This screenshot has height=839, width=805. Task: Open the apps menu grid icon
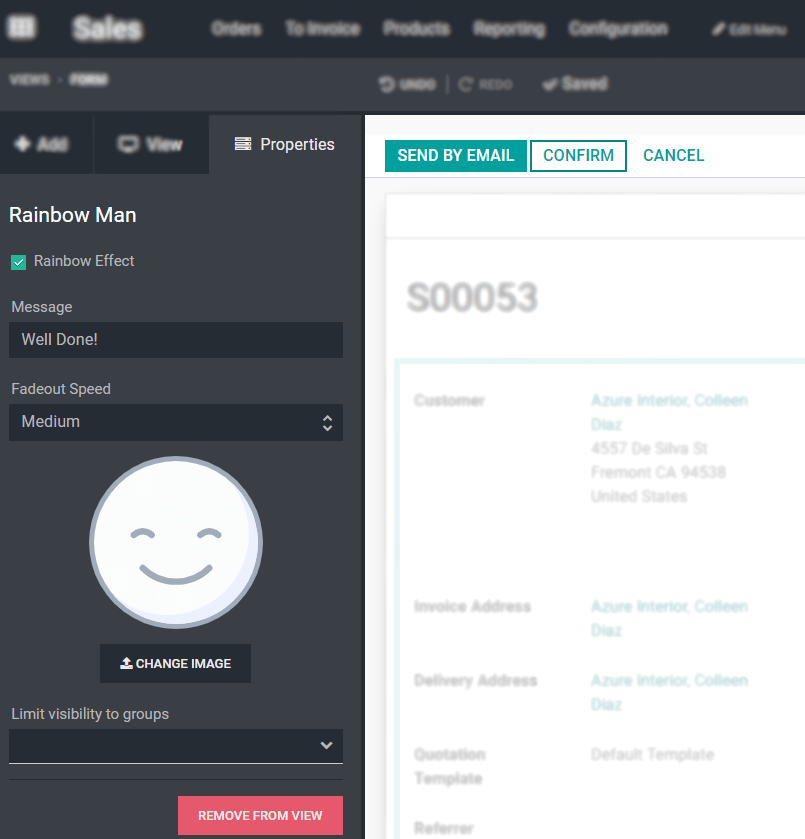[20, 27]
